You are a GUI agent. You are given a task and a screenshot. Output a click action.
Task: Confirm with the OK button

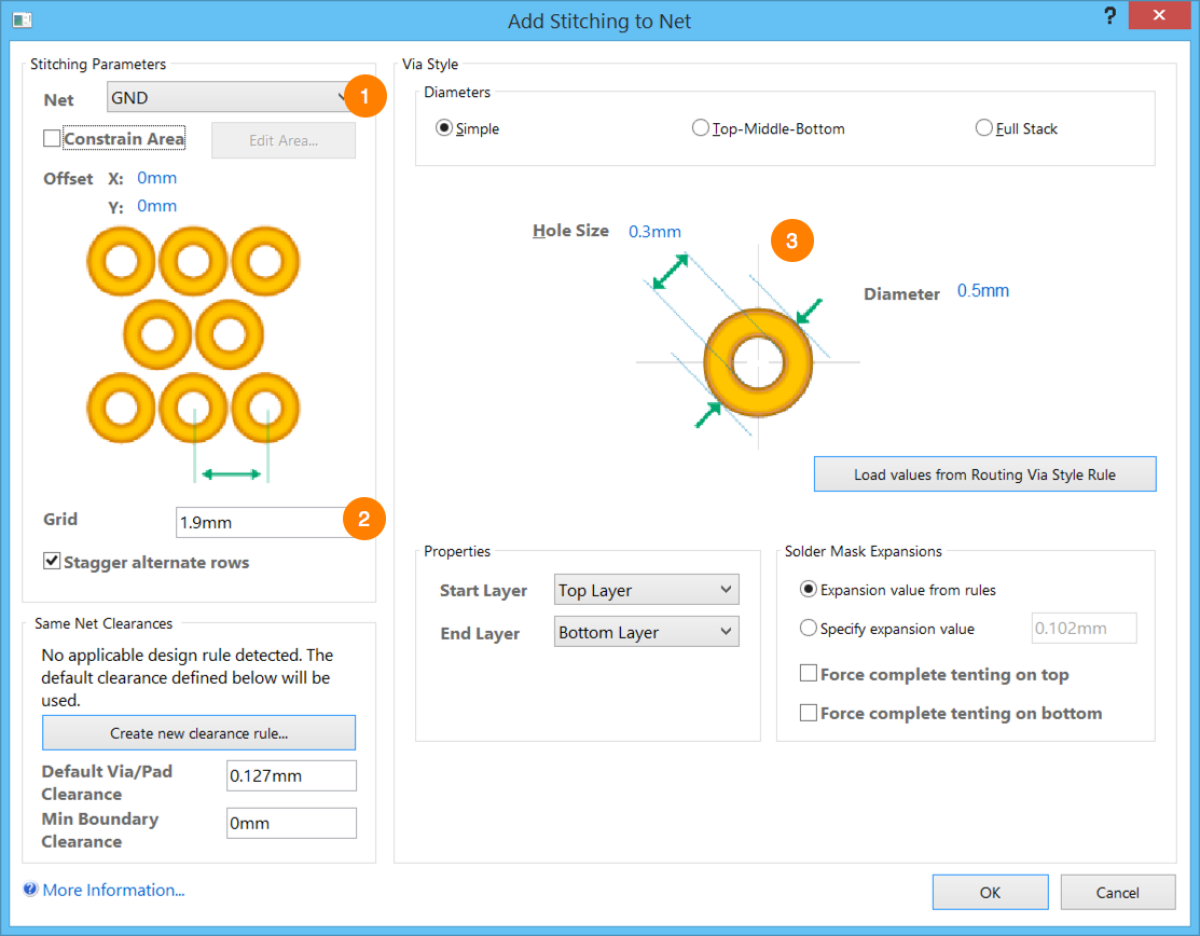[x=990, y=892]
